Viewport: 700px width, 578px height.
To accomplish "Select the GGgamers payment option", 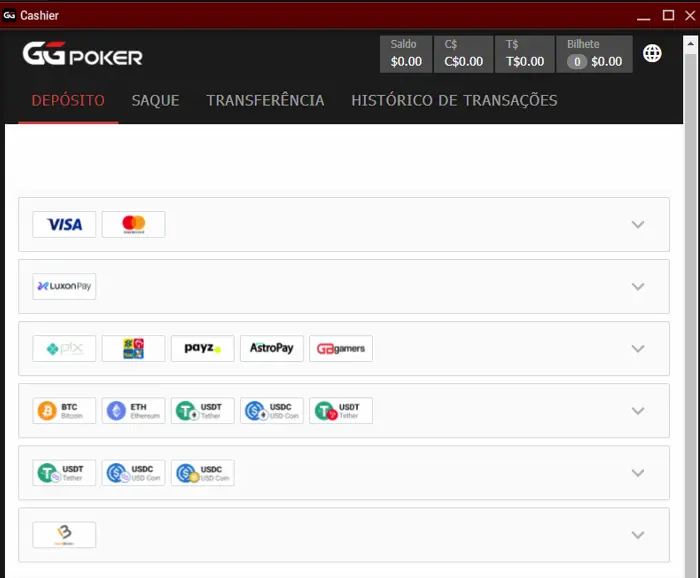I will (x=341, y=349).
